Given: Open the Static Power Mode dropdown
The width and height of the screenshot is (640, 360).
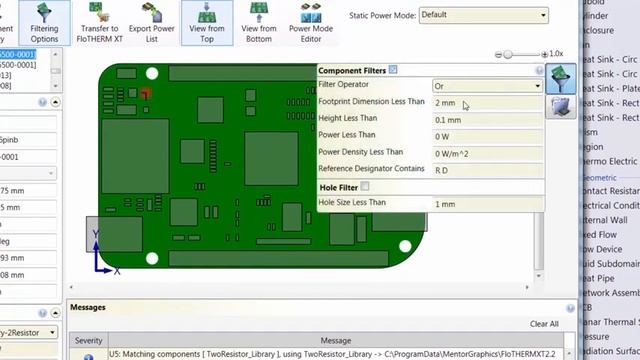Looking at the screenshot, I should [484, 15].
